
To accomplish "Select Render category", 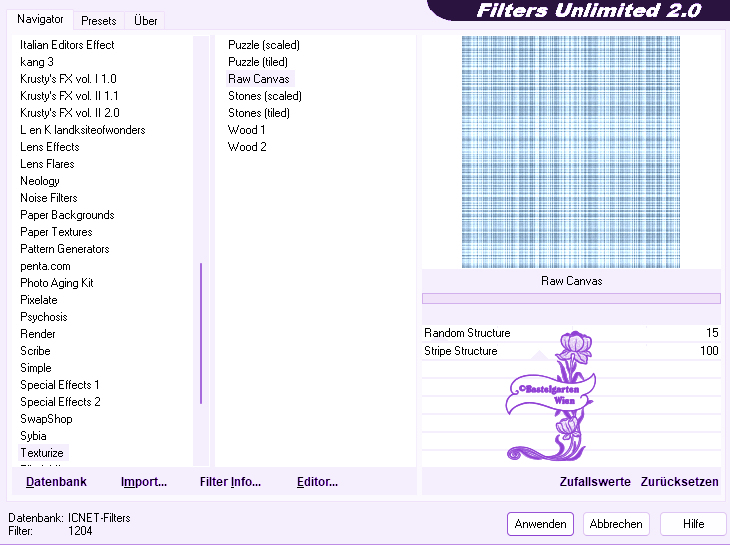I will pyautogui.click(x=38, y=334).
